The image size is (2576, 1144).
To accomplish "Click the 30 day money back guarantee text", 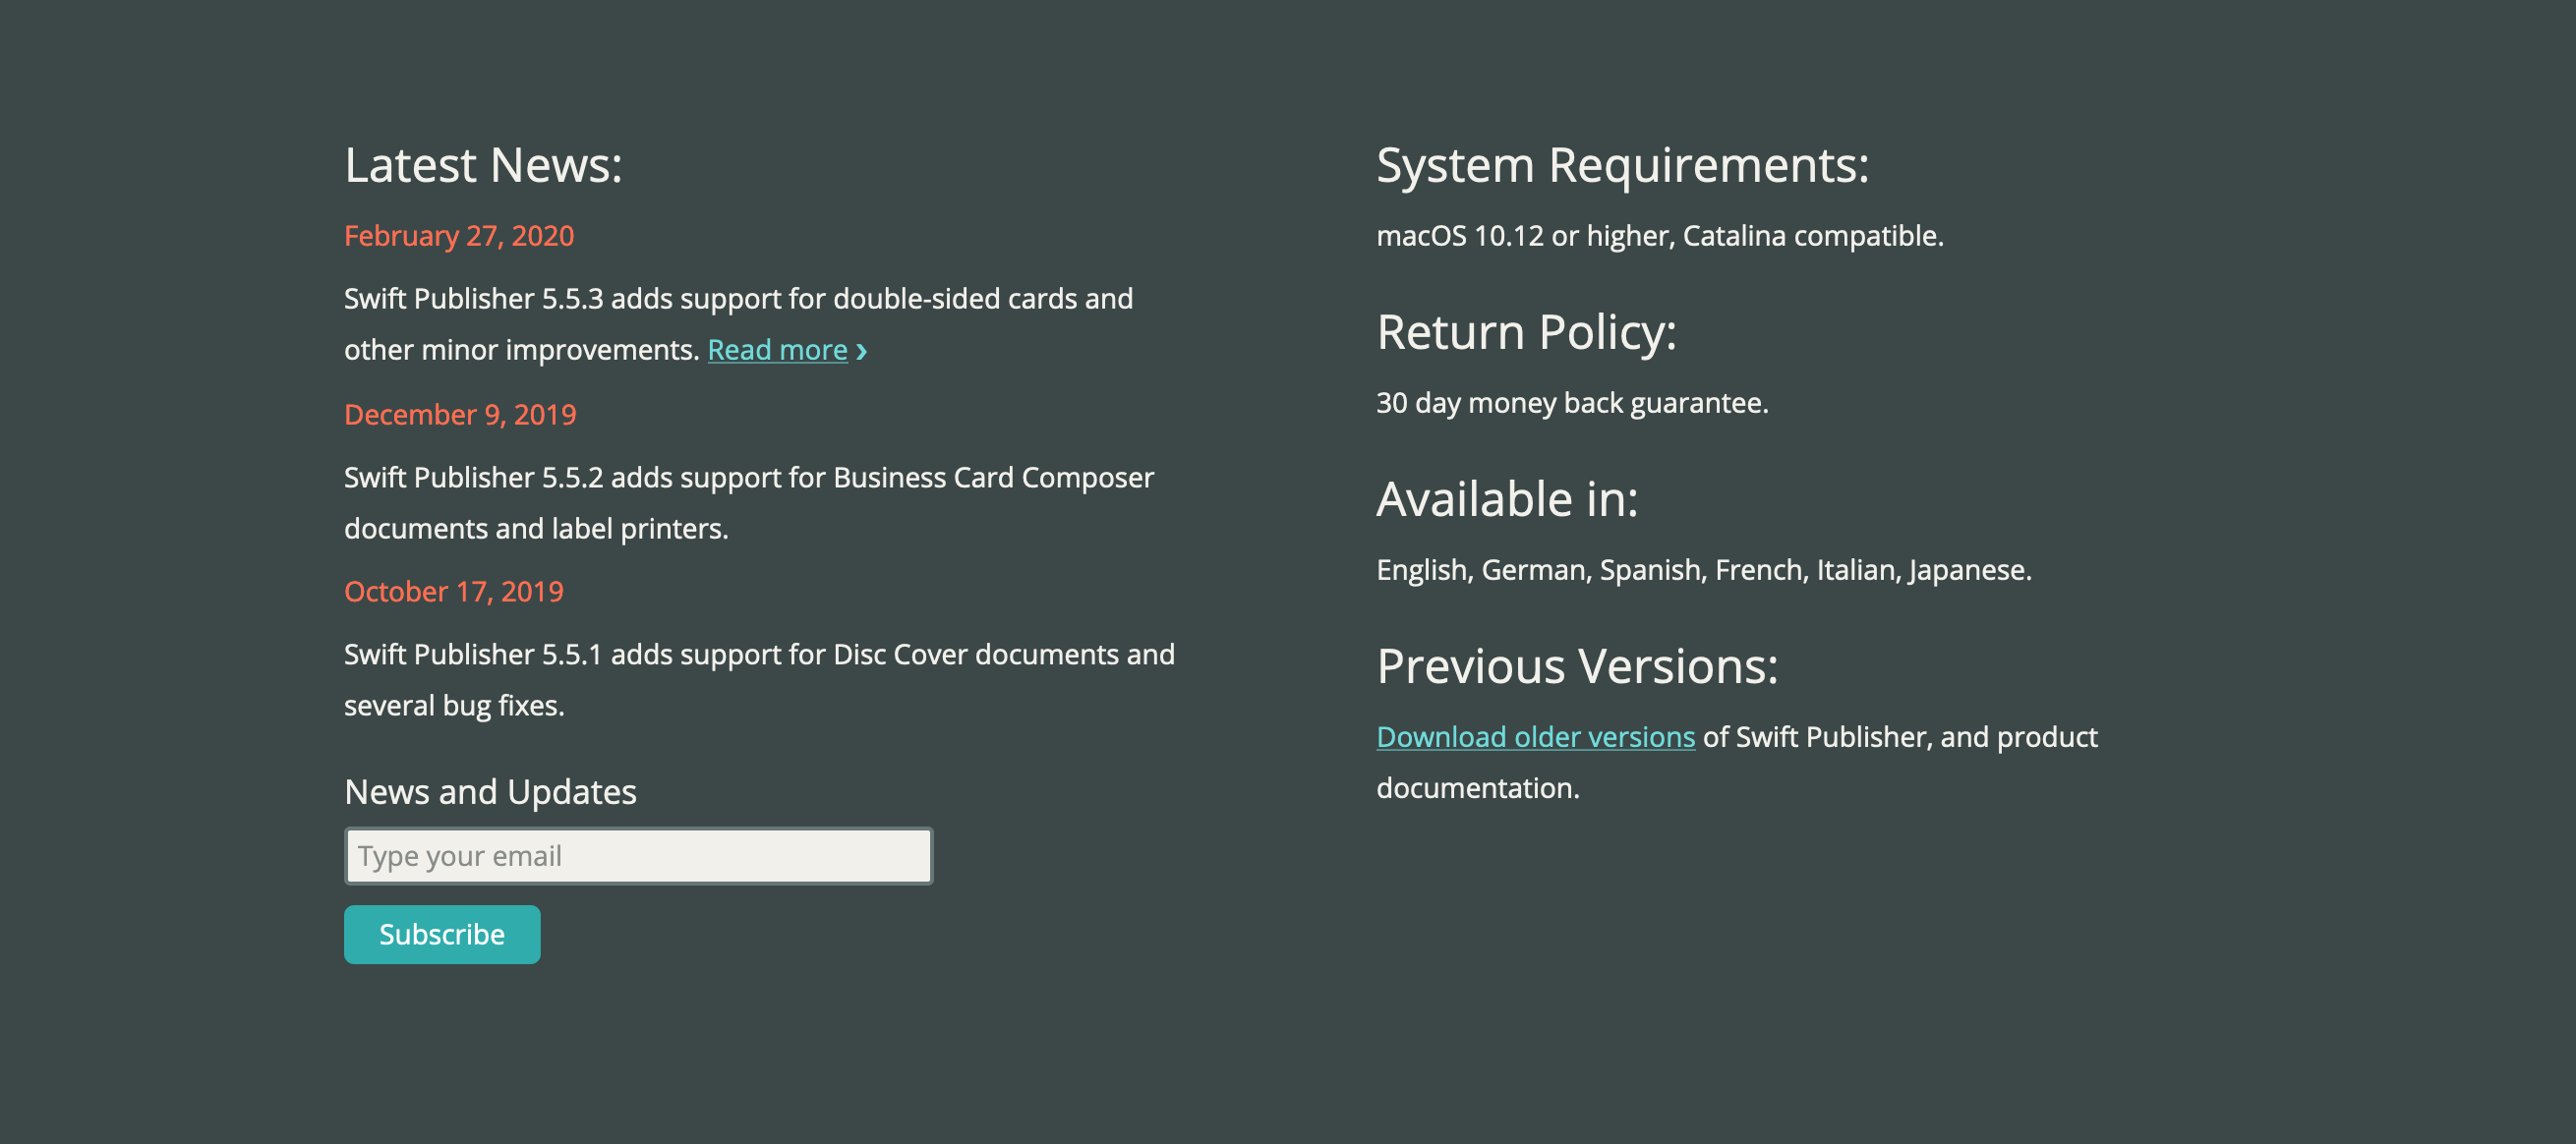I will (1572, 403).
